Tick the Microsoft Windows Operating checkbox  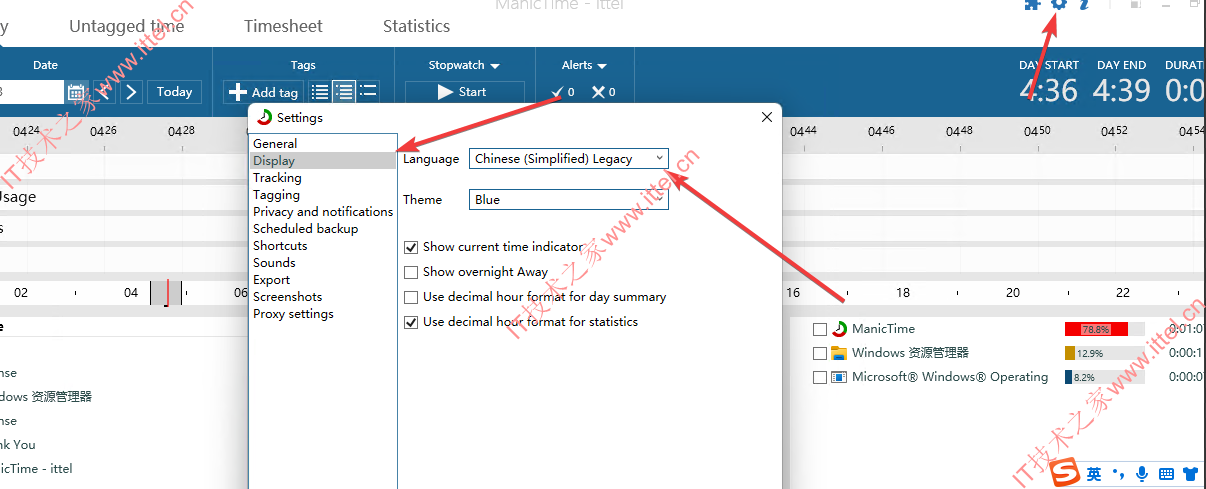(x=820, y=377)
